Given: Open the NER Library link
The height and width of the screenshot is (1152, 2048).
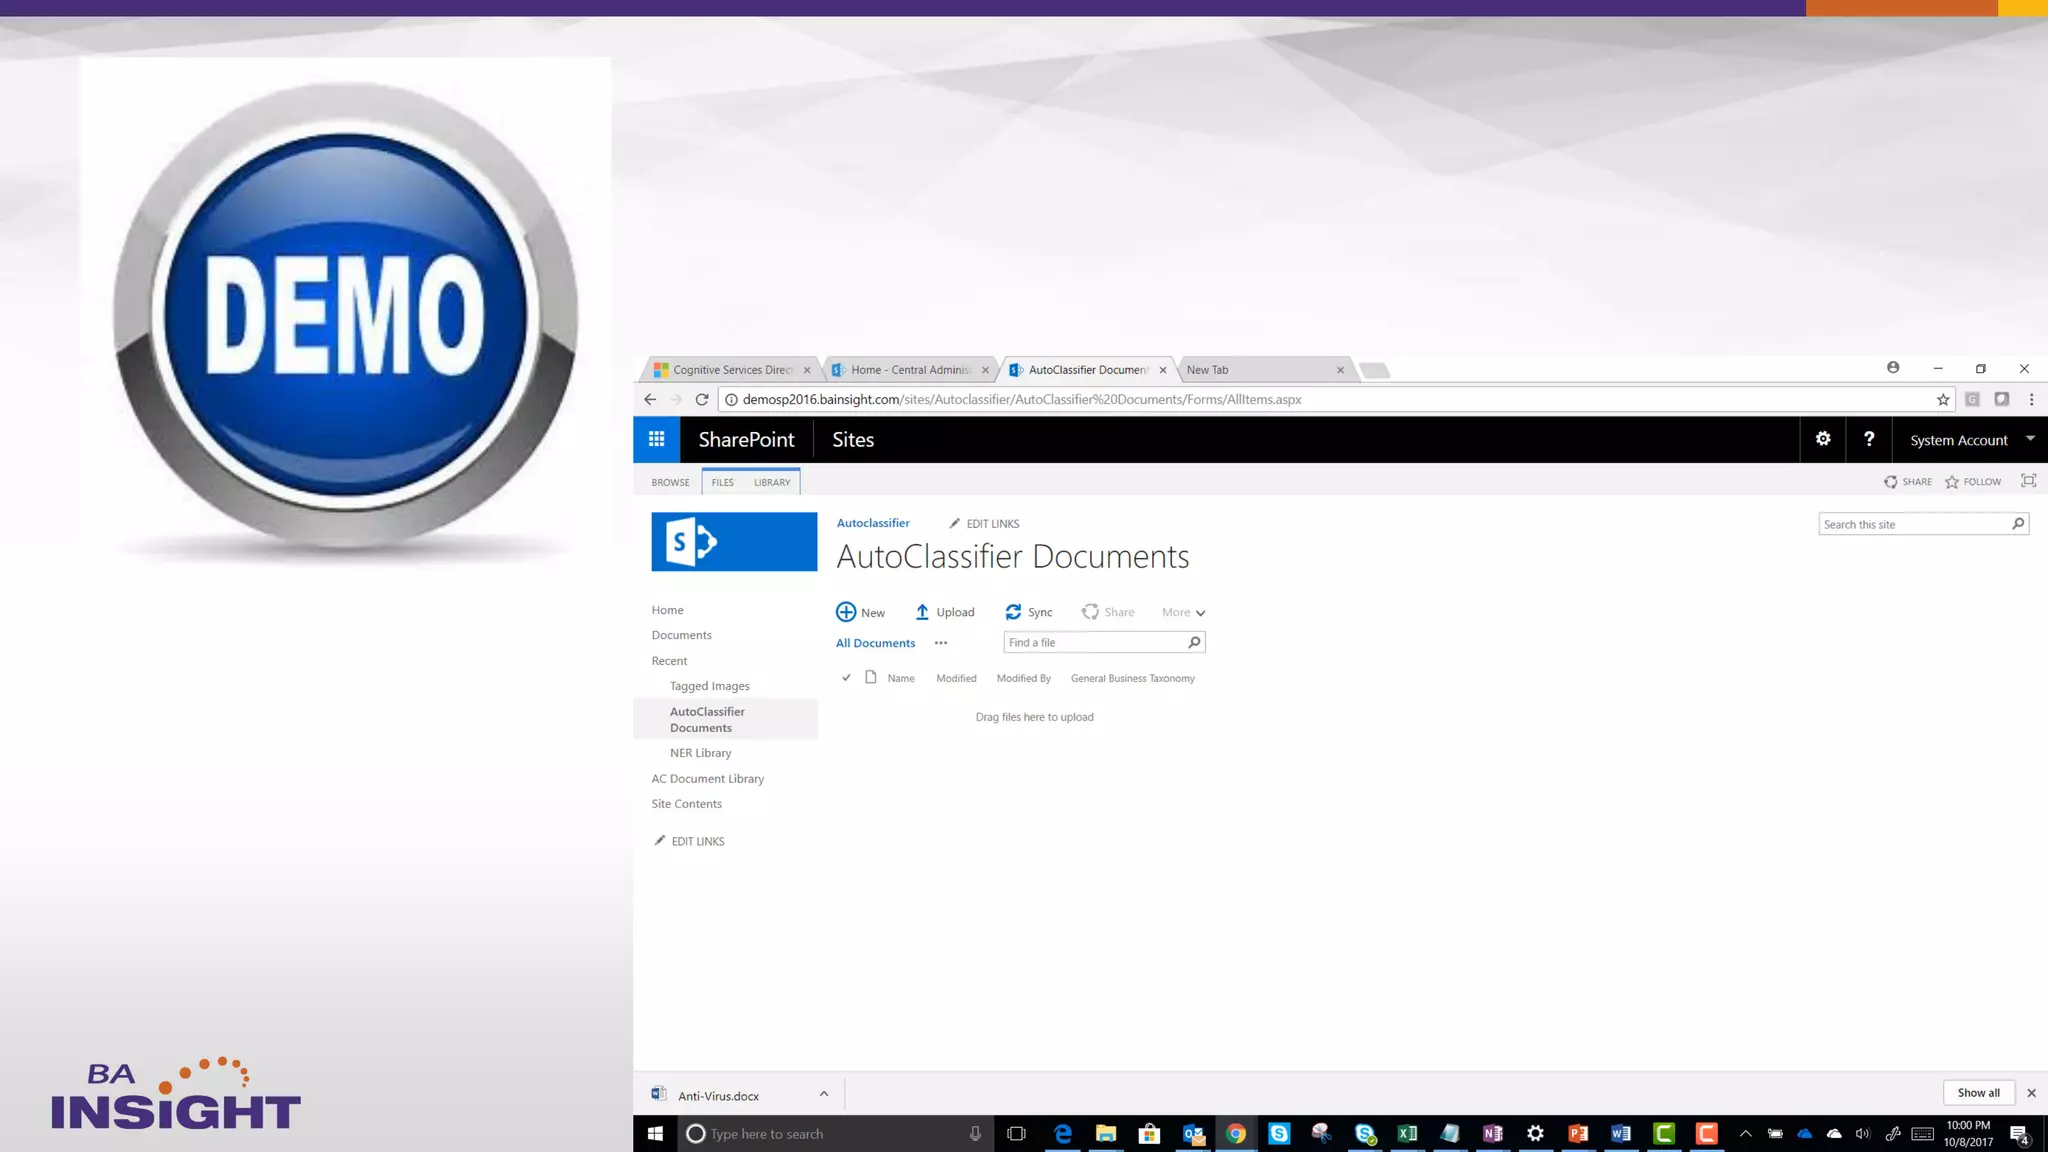Looking at the screenshot, I should point(700,753).
